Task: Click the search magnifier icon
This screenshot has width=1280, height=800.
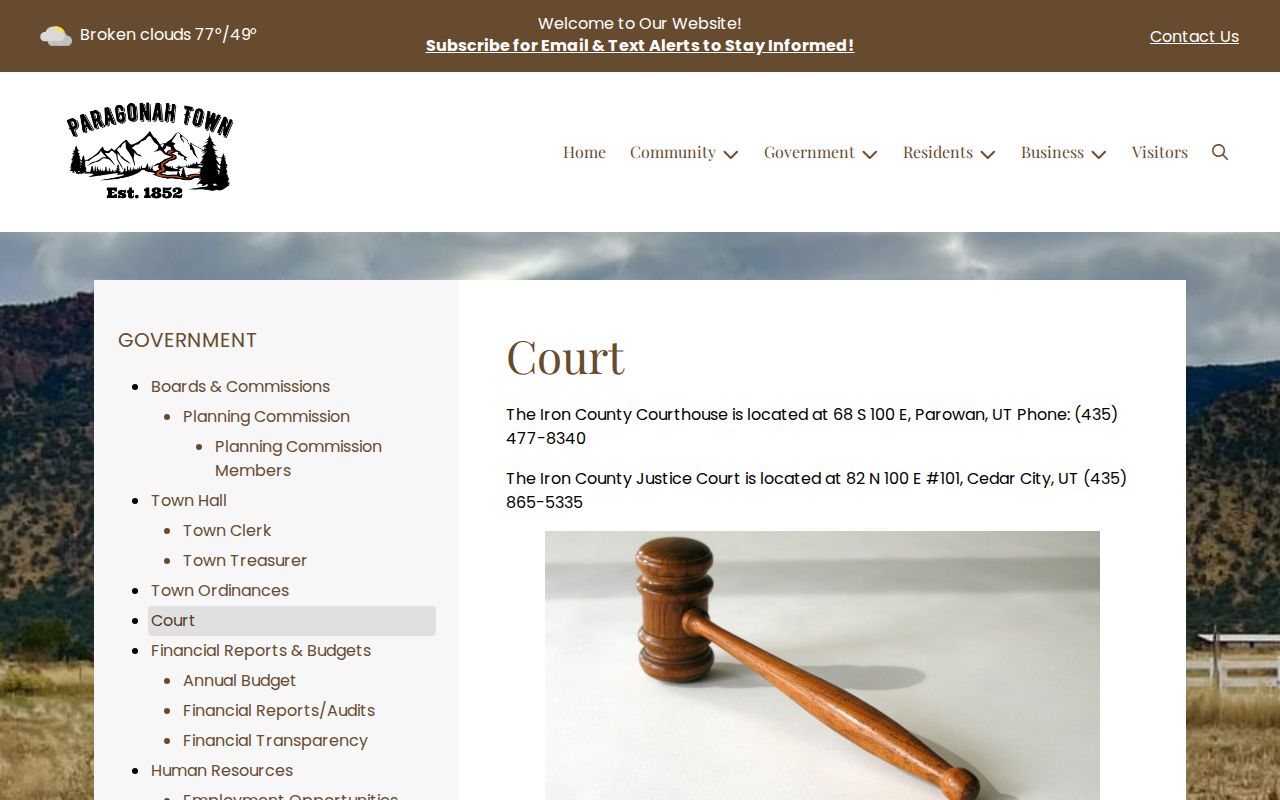Action: [x=1220, y=152]
